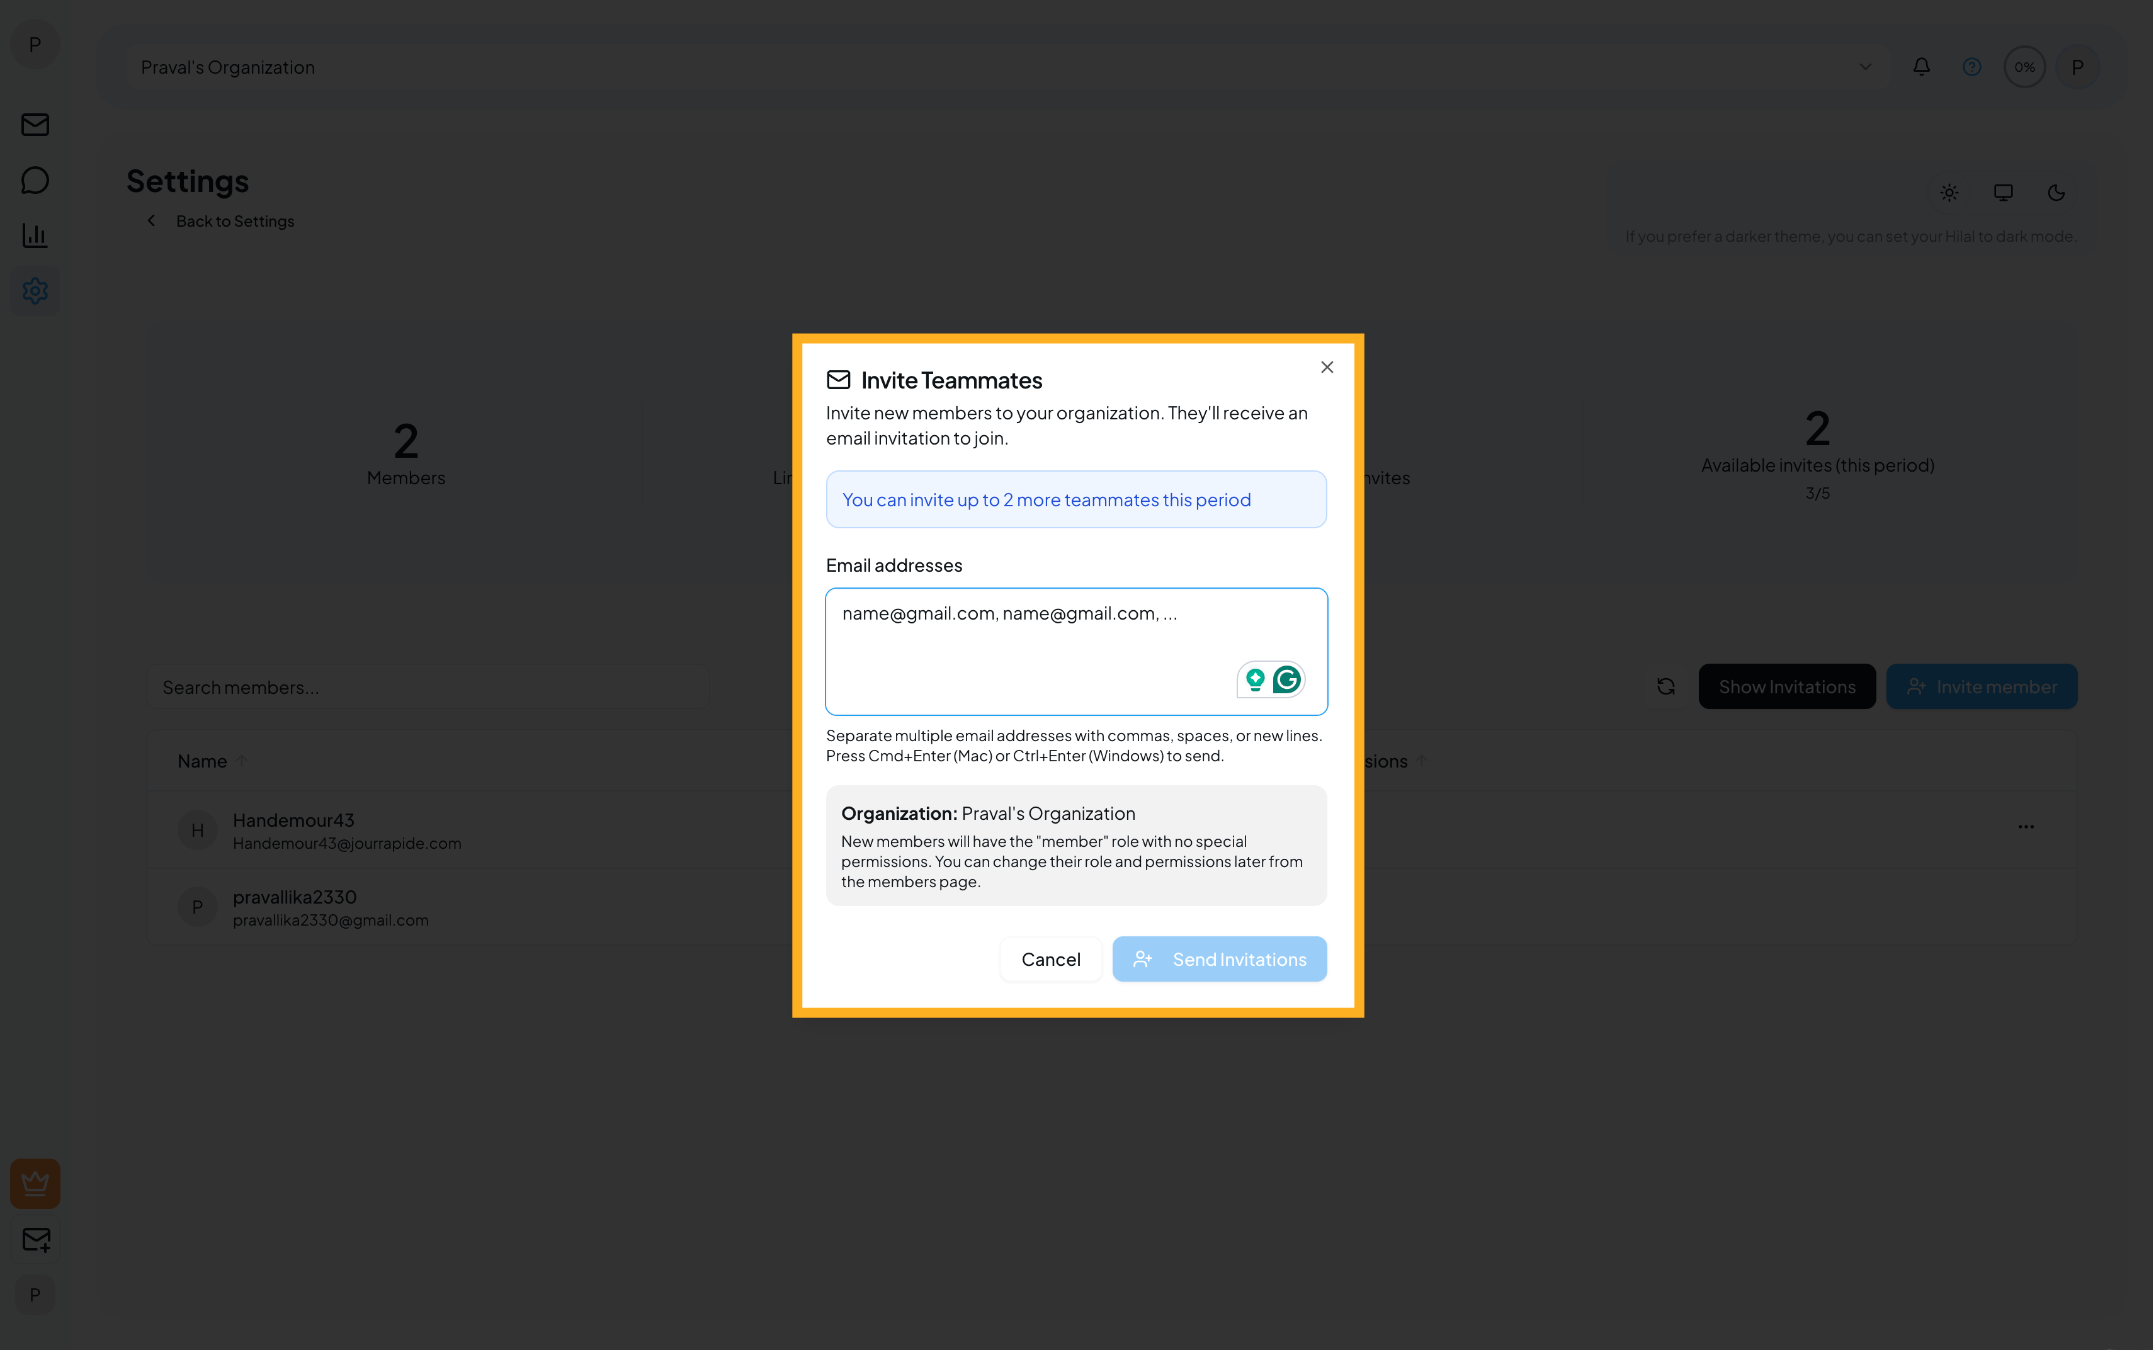The height and width of the screenshot is (1350, 2153).
Task: Open the mail inbox from the sidebar
Action: point(35,124)
